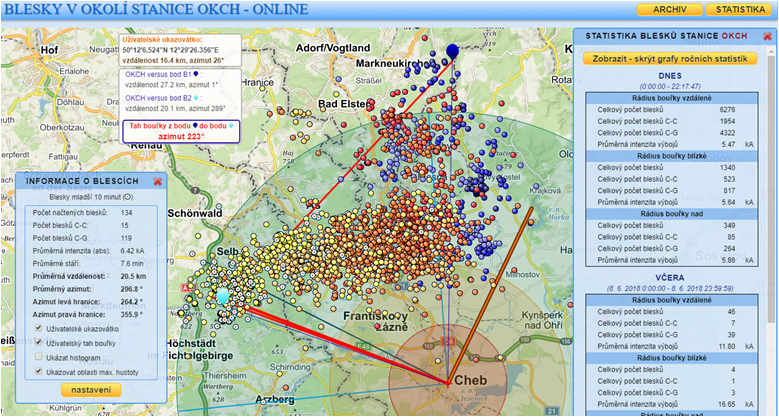Click 'vzdálenost 27.2 km, azimut 1°' text
This screenshot has height=417, width=779.
point(169,84)
